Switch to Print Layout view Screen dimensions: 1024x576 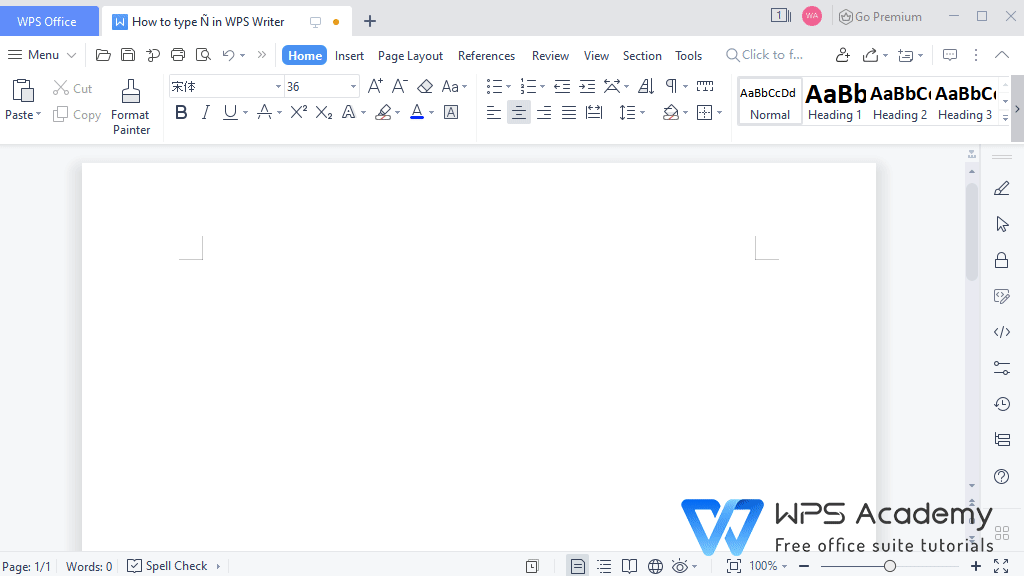(577, 566)
